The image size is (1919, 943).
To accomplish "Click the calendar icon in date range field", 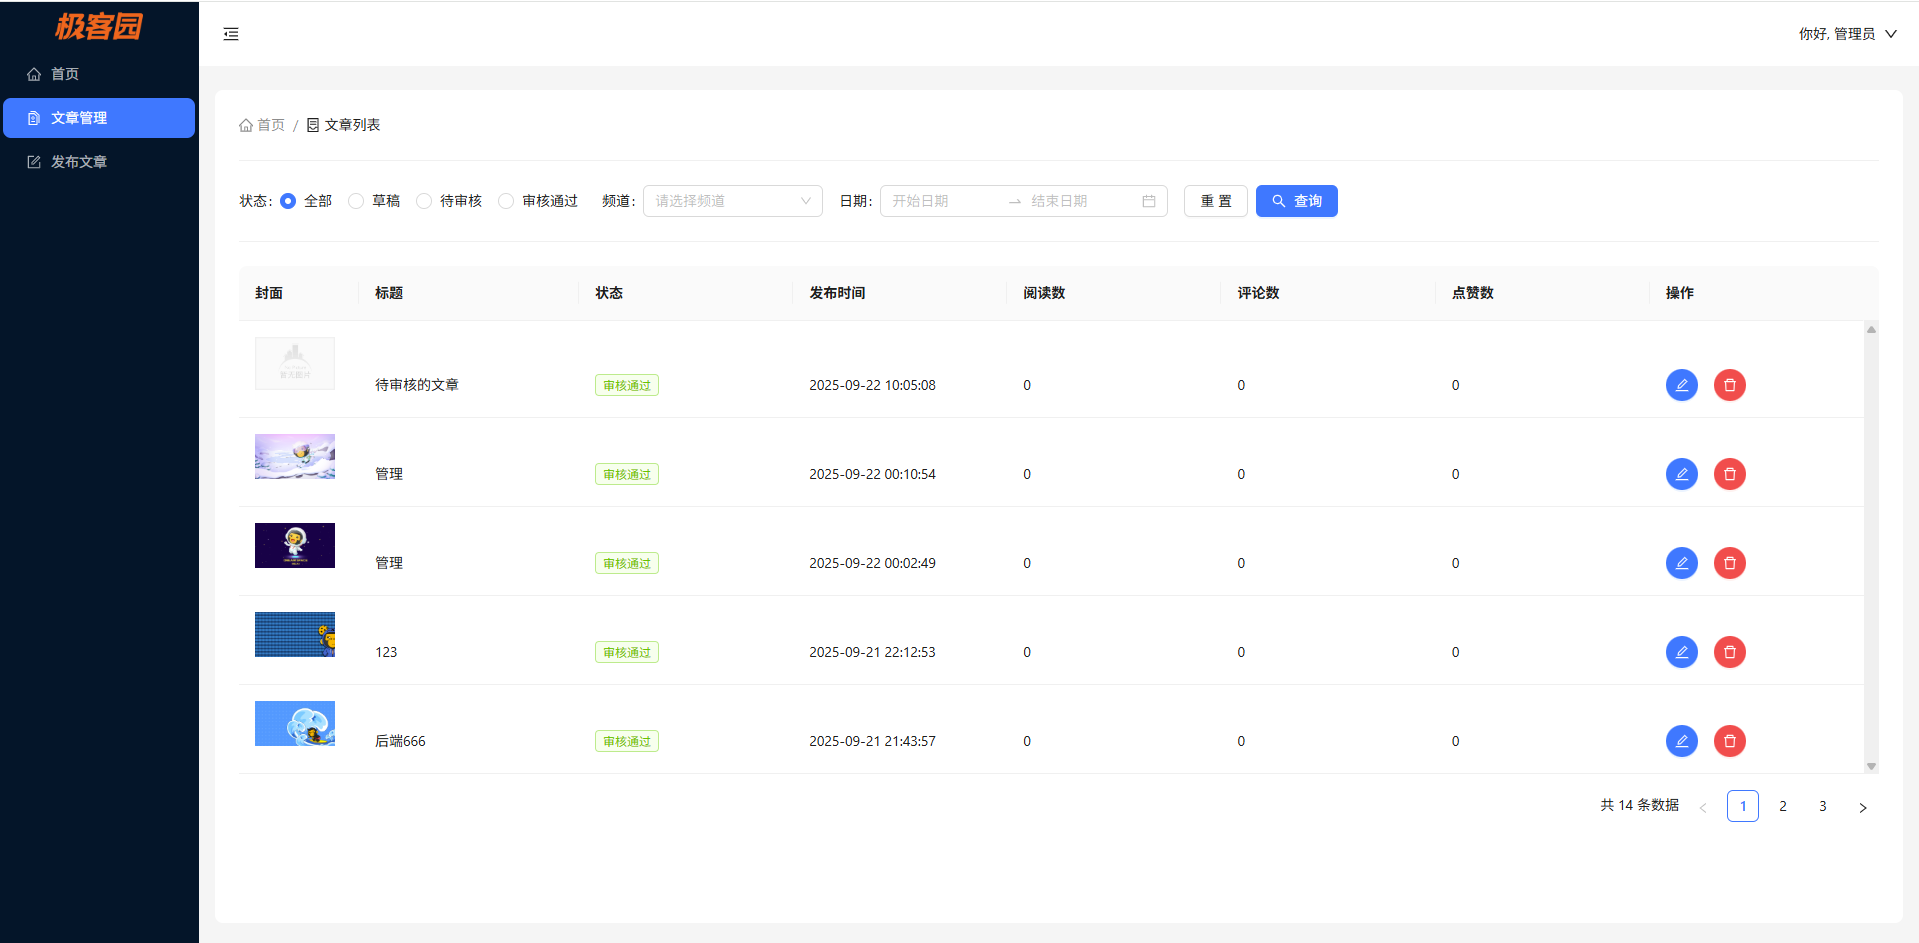I will [x=1148, y=201].
